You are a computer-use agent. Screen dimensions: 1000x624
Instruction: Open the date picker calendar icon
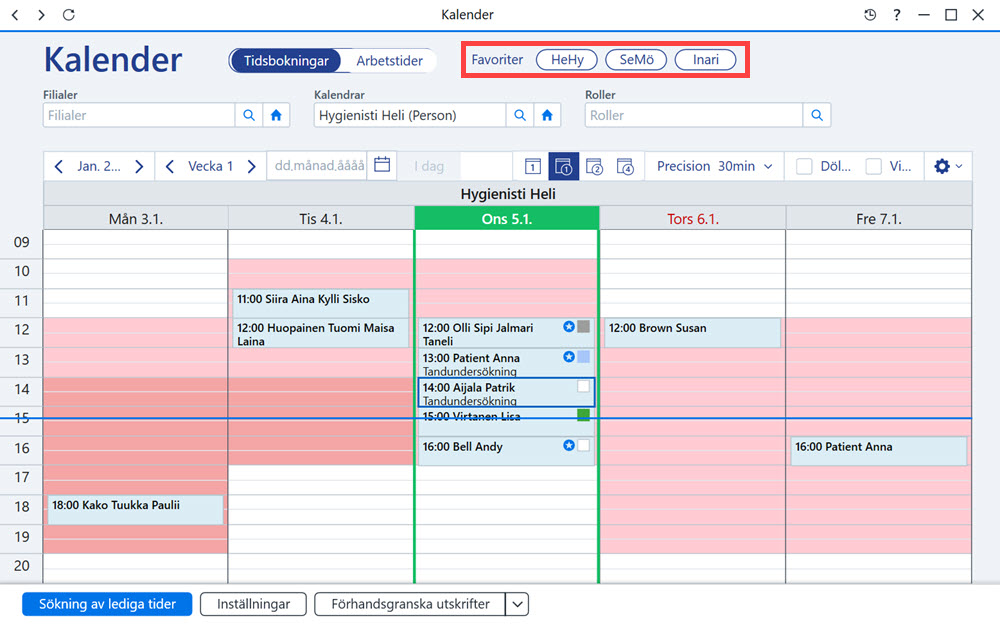382,165
